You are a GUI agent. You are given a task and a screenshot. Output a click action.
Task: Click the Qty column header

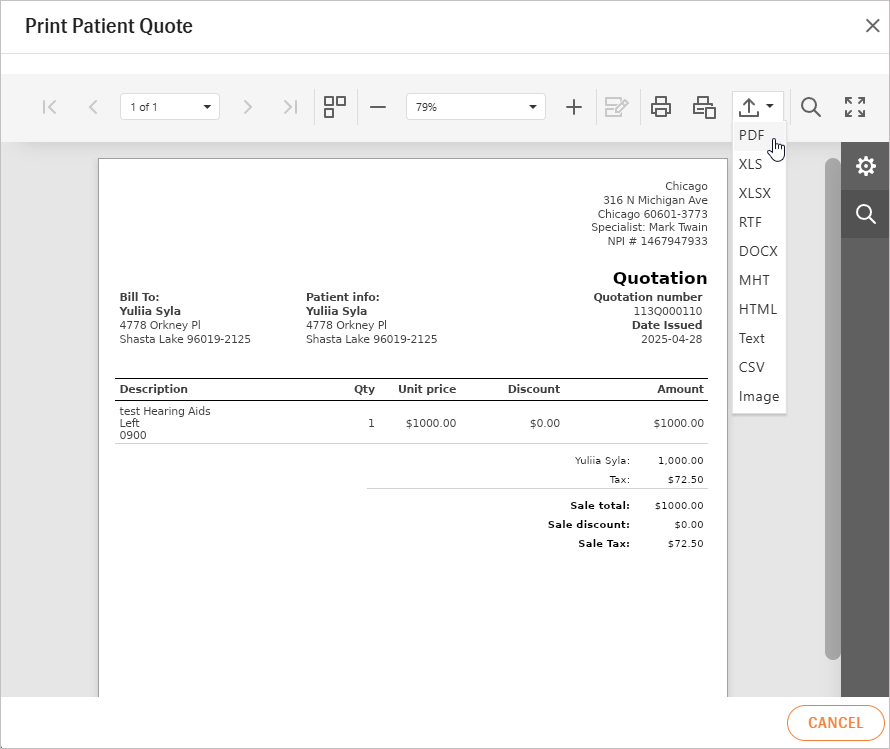364,389
